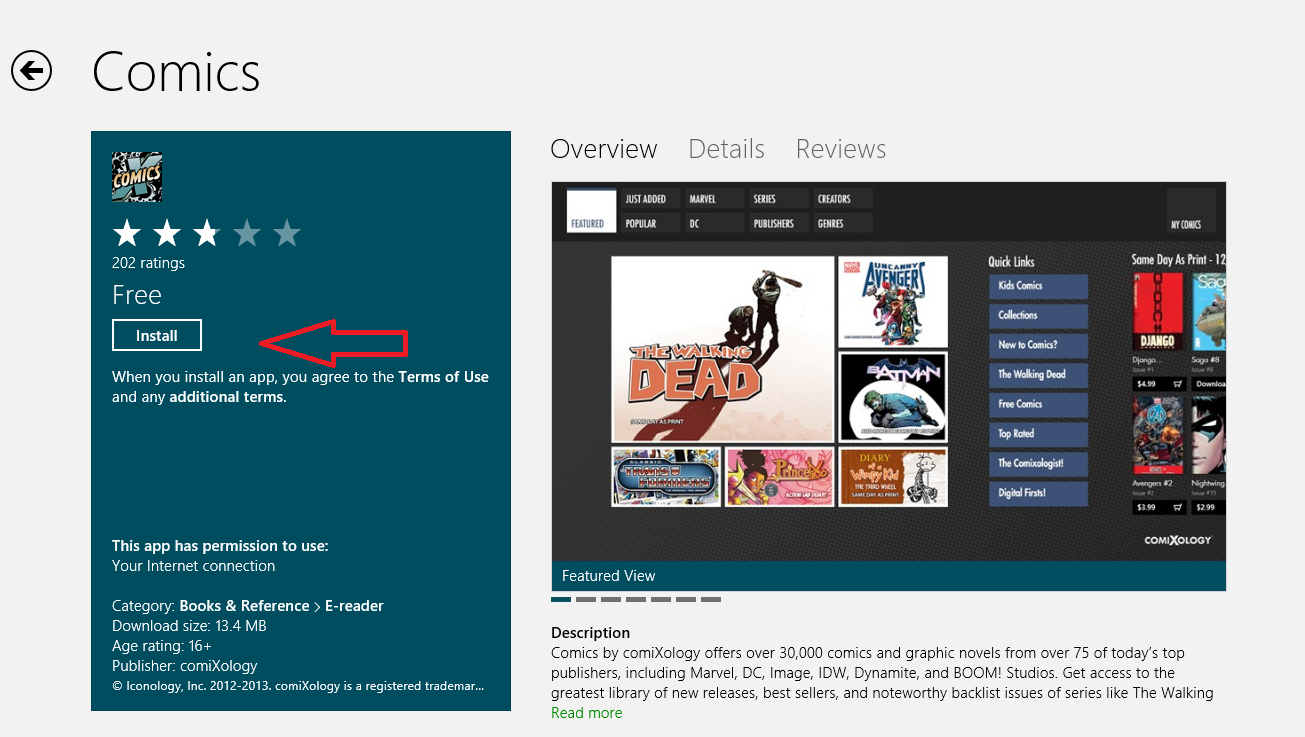Click the Your Internet connection permission text

pyautogui.click(x=193, y=566)
